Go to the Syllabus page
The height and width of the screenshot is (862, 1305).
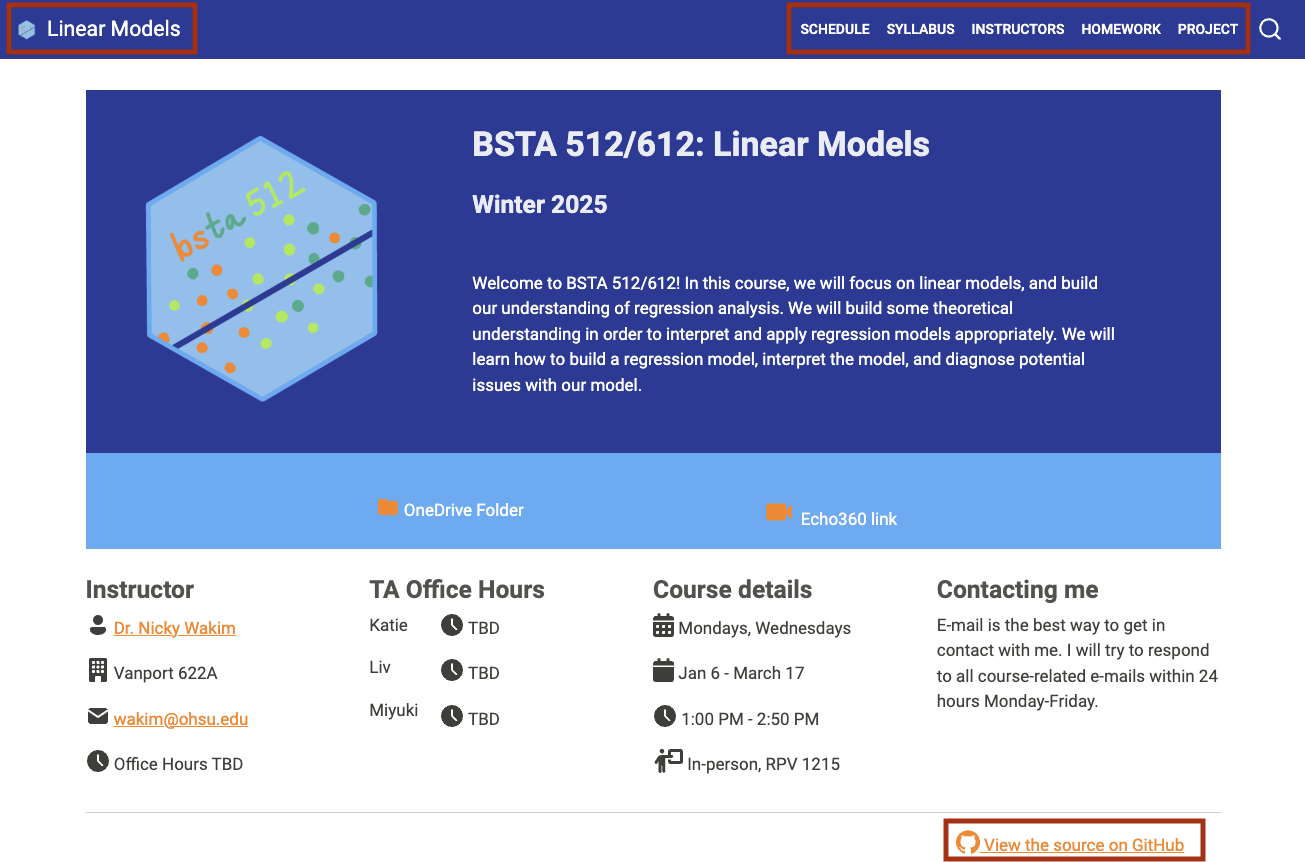[920, 29]
